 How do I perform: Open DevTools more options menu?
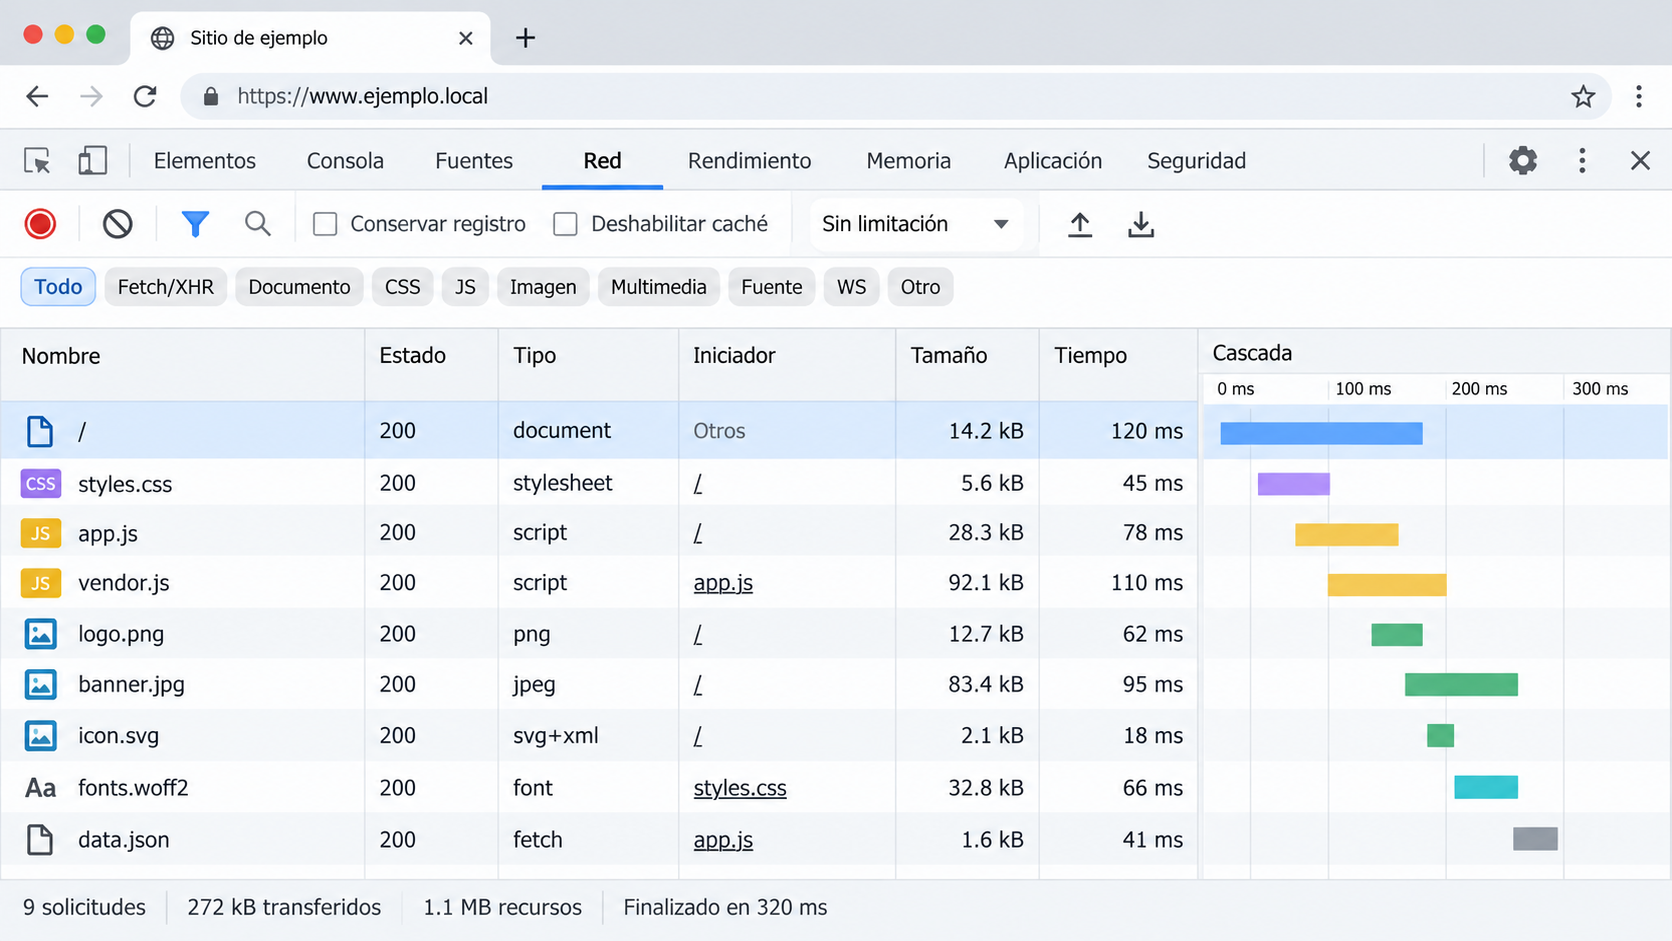(1582, 160)
